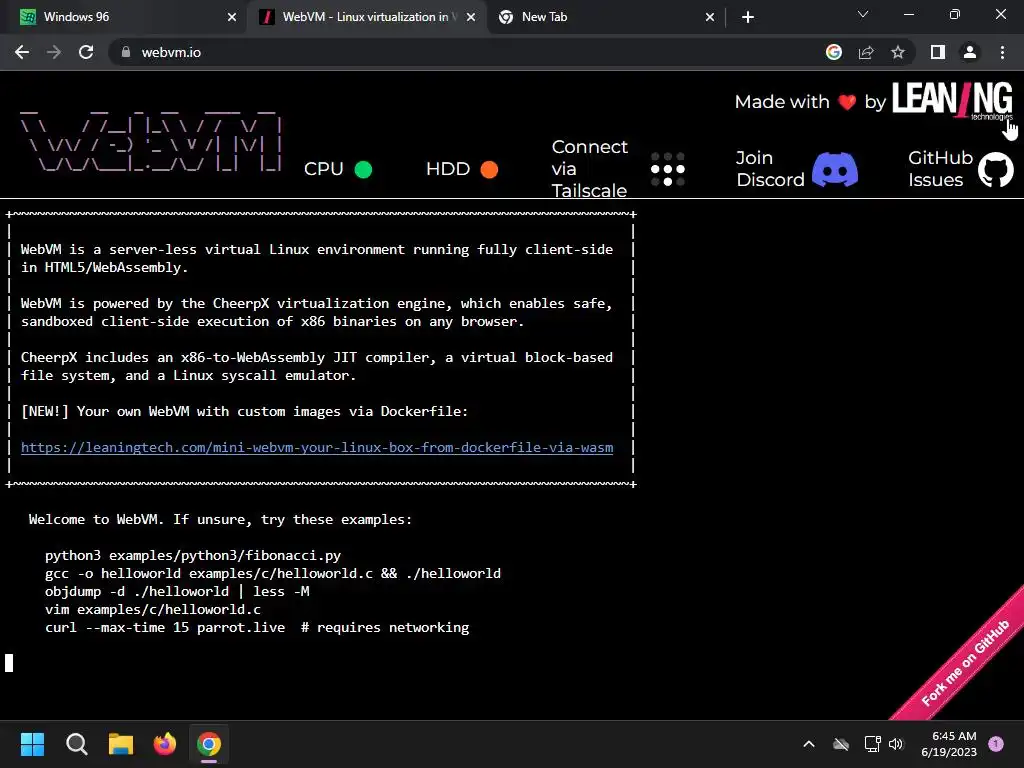Open File Explorer from the taskbar

[121, 744]
